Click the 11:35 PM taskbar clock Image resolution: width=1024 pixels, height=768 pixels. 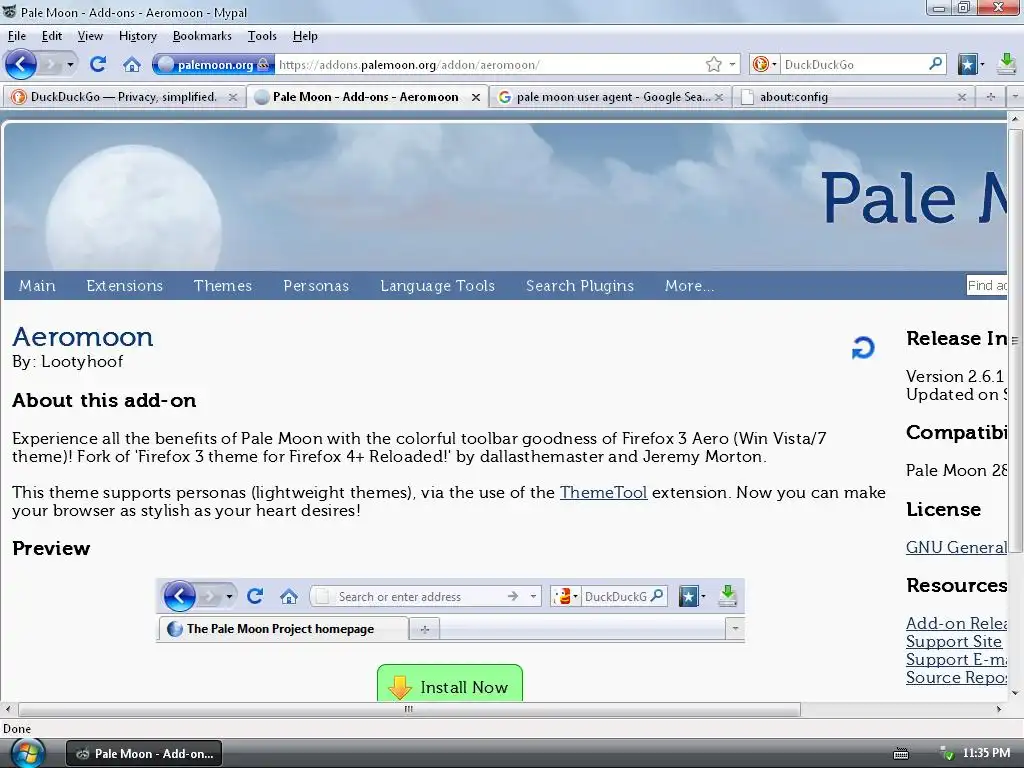tap(986, 753)
